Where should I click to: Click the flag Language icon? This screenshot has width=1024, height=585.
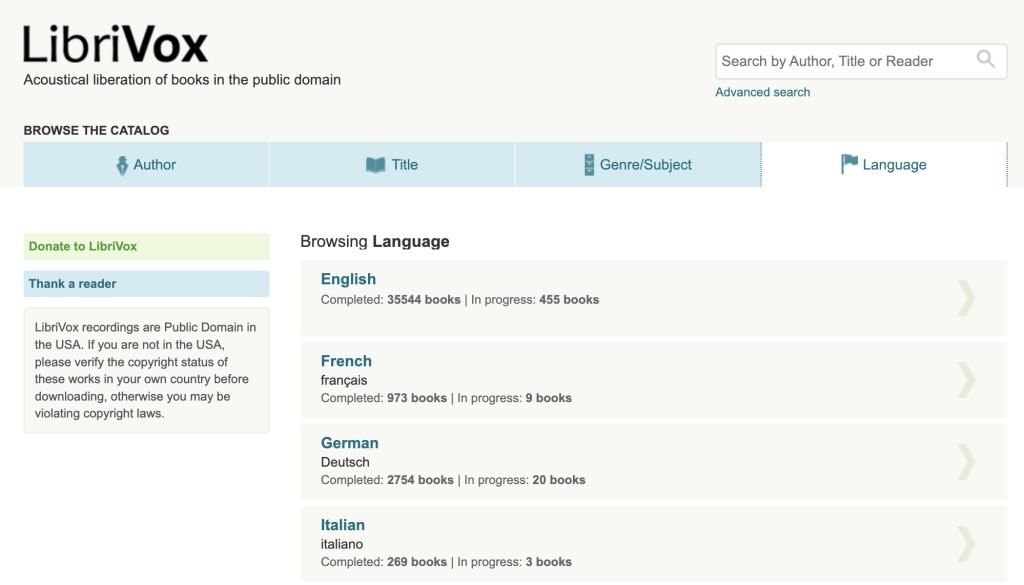coord(849,164)
